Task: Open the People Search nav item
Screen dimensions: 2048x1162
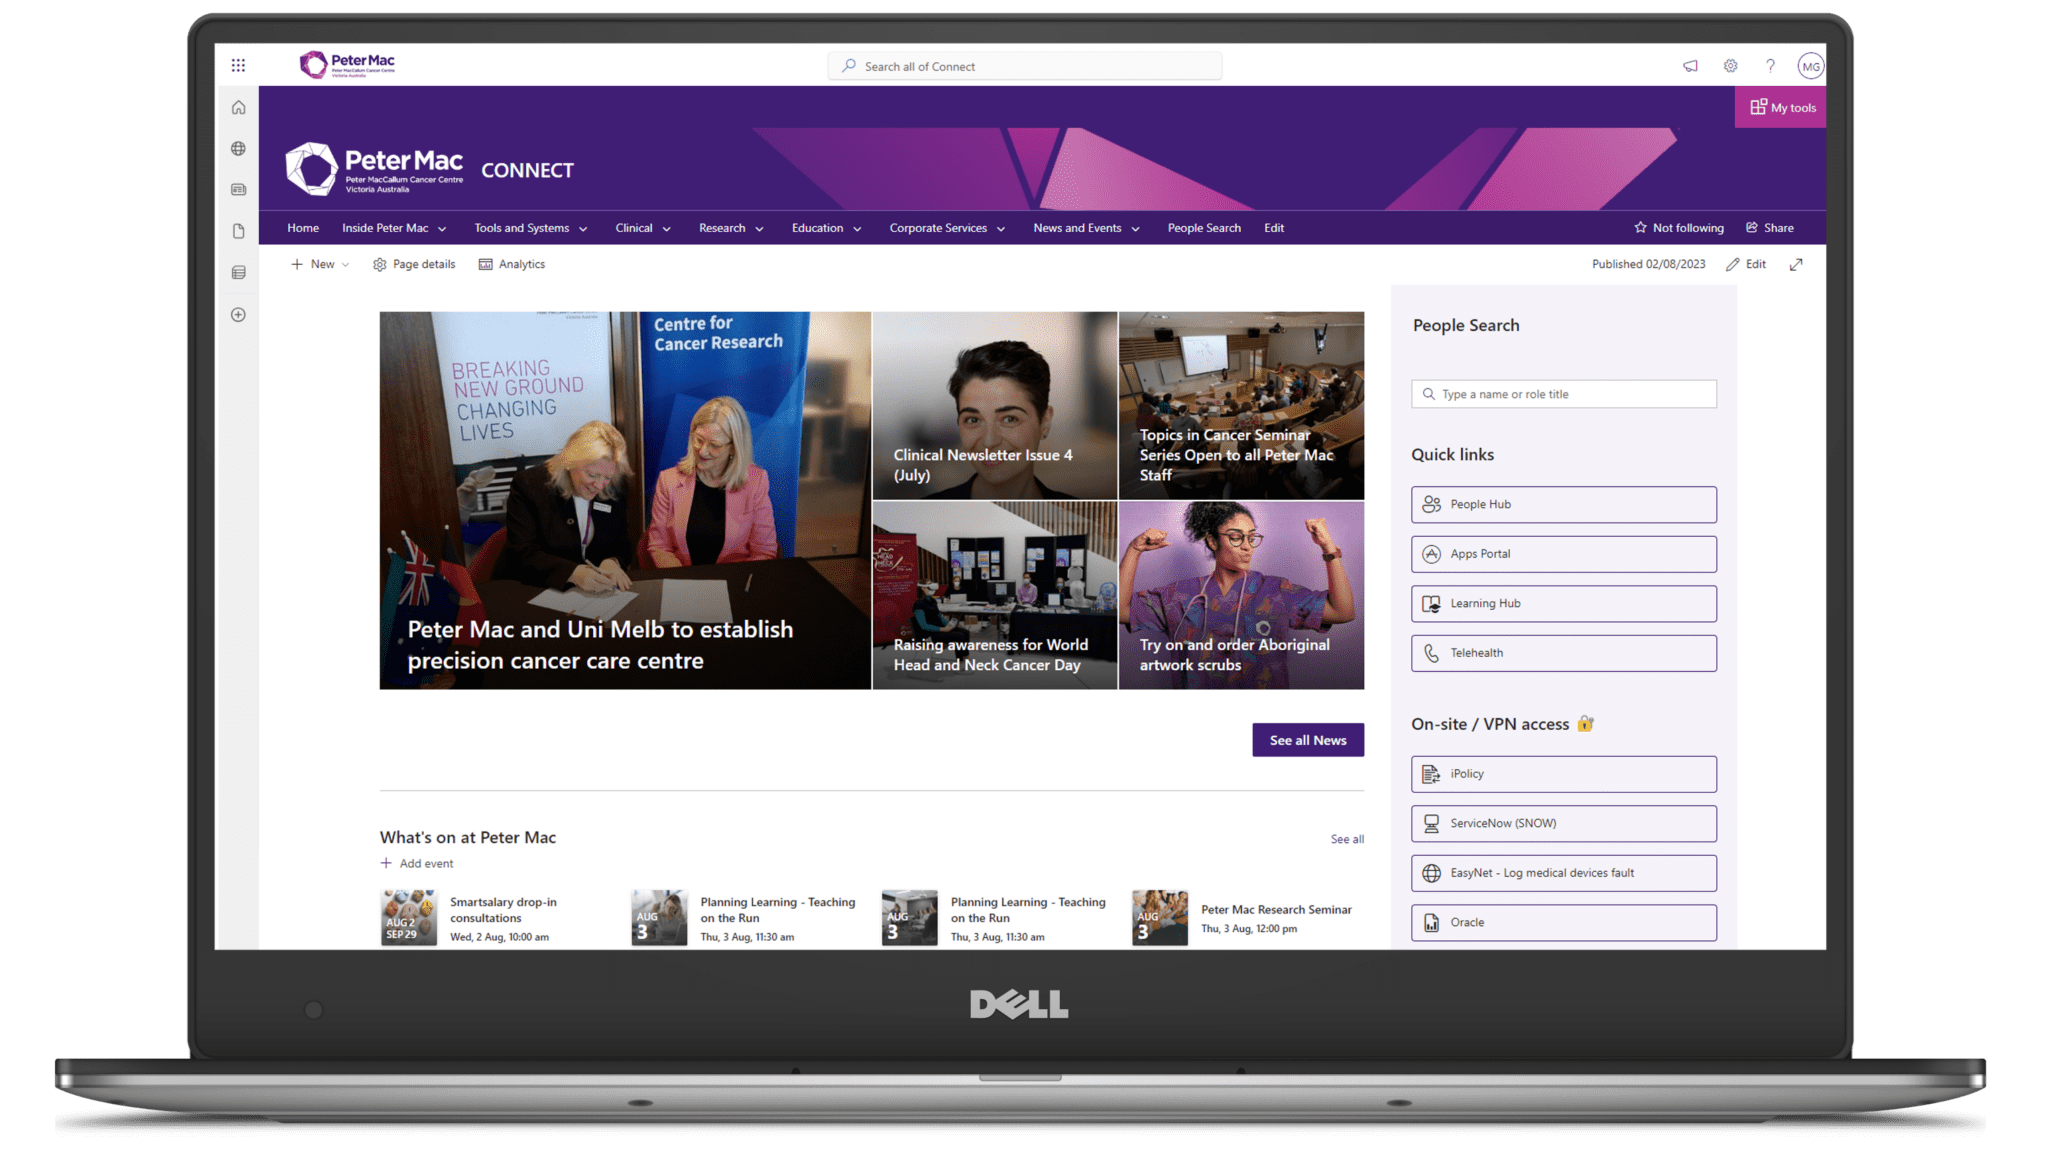Action: pyautogui.click(x=1204, y=228)
